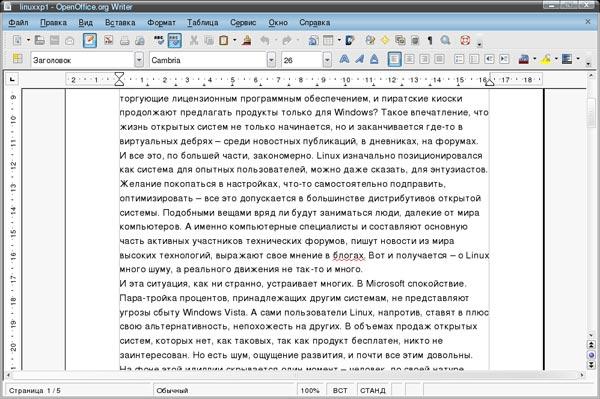This screenshot has height=399, width=600.
Task: Open Data Sources icon
Action: (415, 40)
